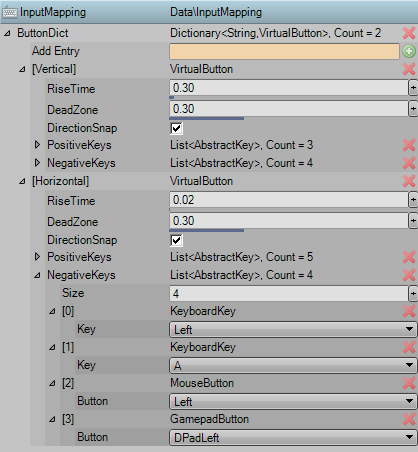
Task: Open Key dropdown showing A
Action: (x=293, y=366)
